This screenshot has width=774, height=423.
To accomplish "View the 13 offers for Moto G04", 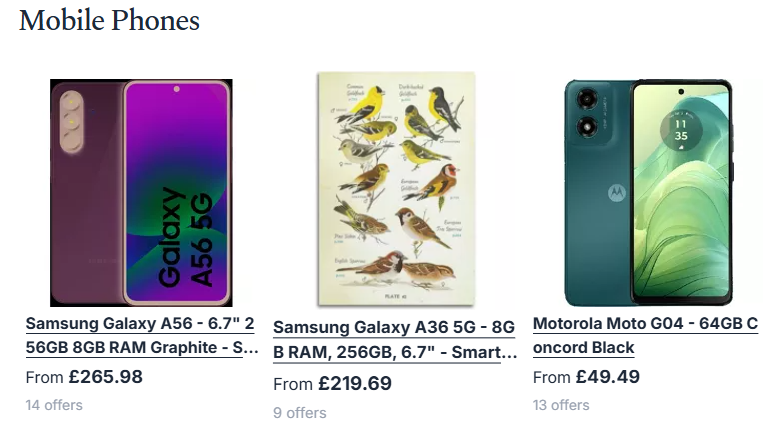I will pos(561,405).
